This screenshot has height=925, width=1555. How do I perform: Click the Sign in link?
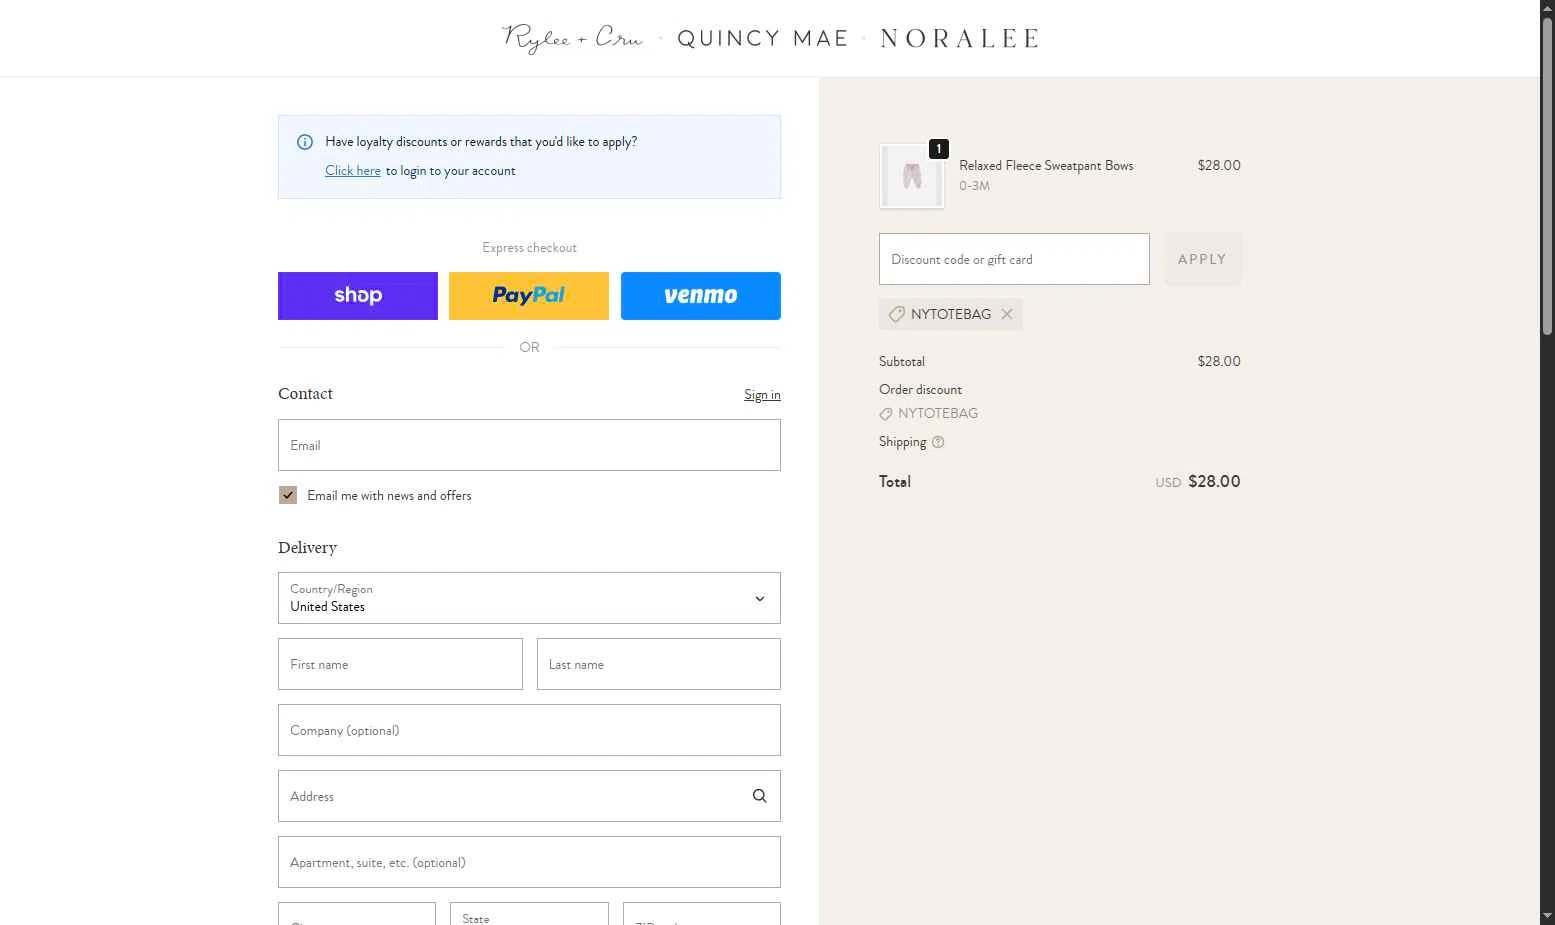click(x=762, y=395)
